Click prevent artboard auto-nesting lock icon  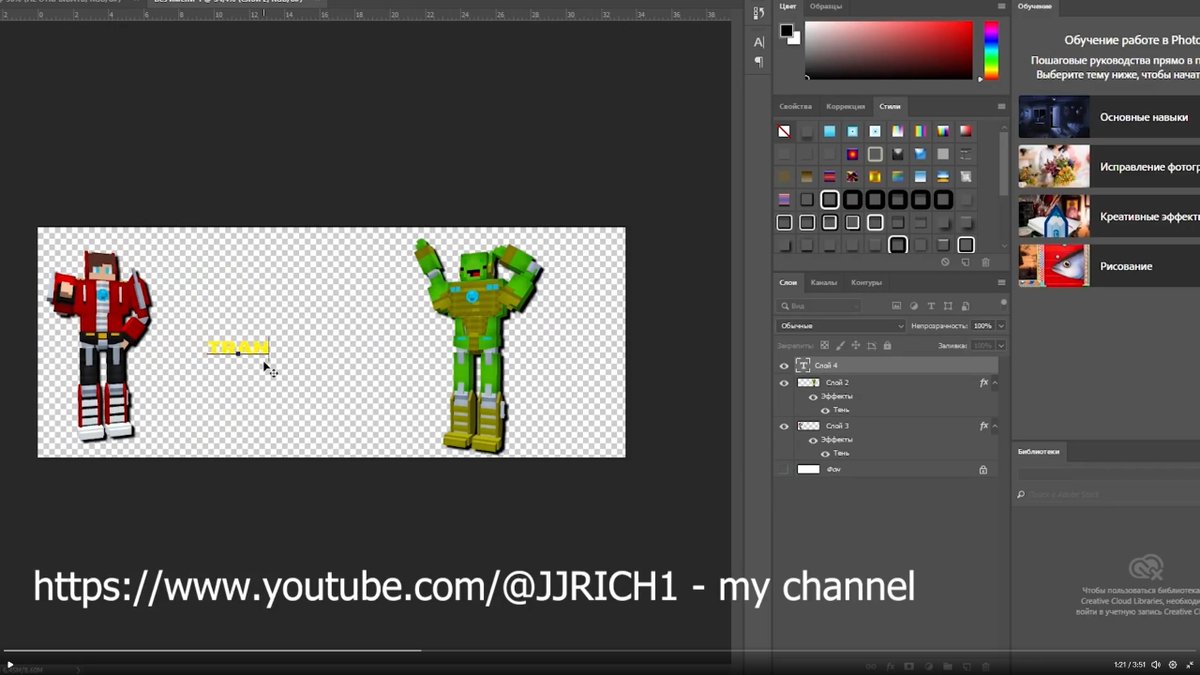(872, 346)
